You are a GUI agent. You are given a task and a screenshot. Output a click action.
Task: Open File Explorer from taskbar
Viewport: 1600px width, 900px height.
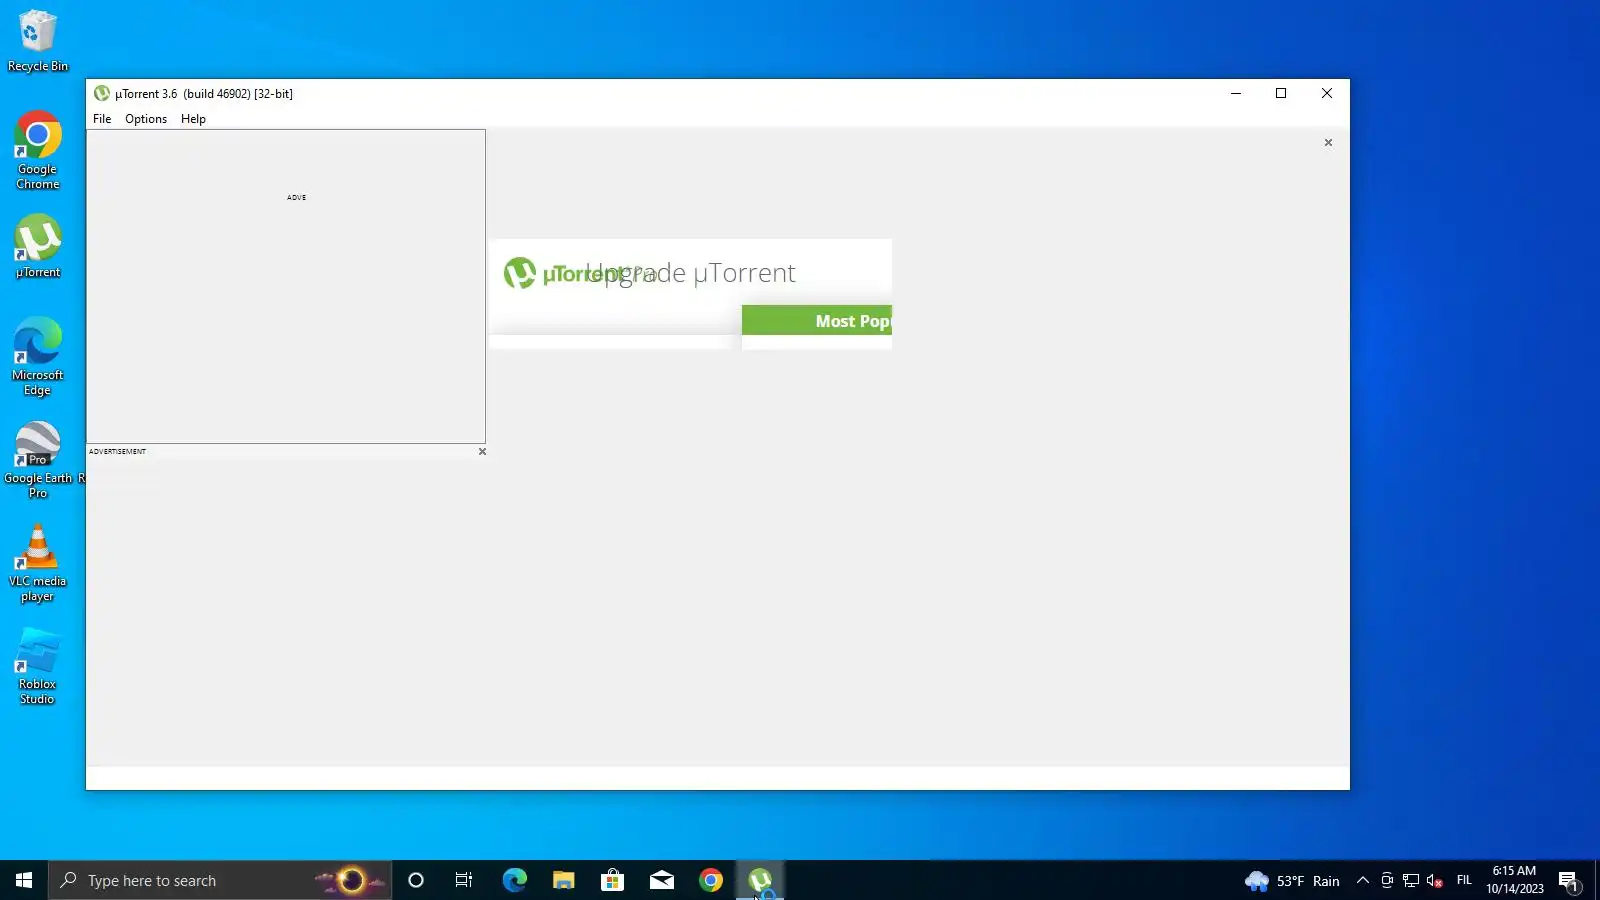(x=563, y=880)
